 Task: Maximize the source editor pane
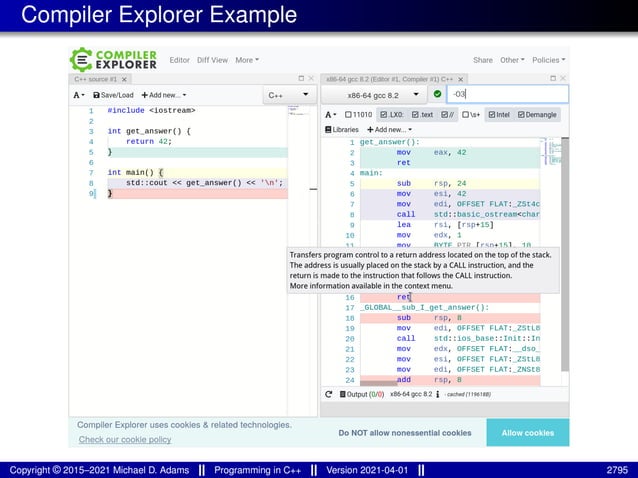[301, 78]
